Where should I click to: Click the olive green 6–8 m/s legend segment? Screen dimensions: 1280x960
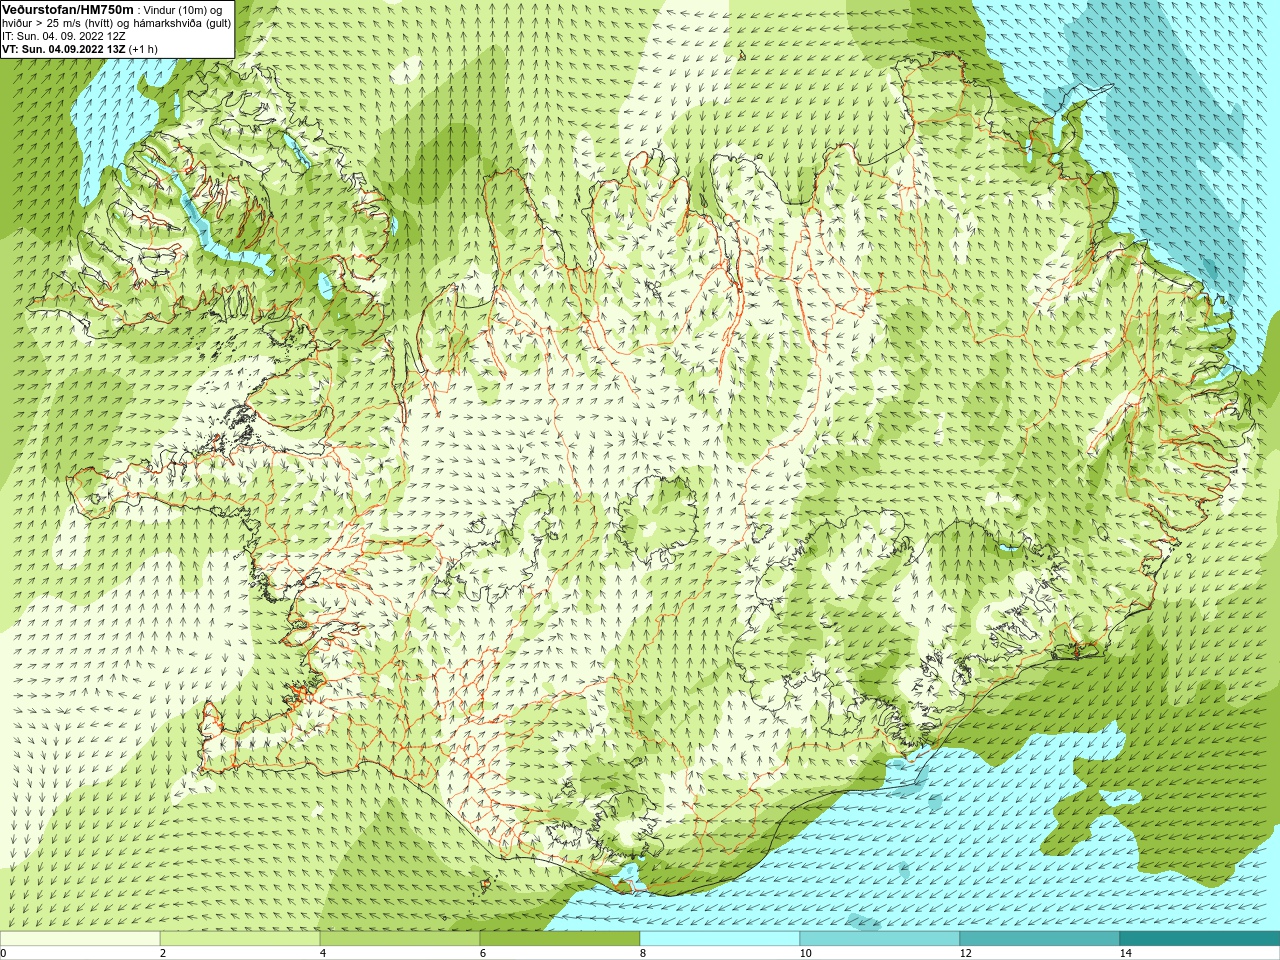click(560, 939)
